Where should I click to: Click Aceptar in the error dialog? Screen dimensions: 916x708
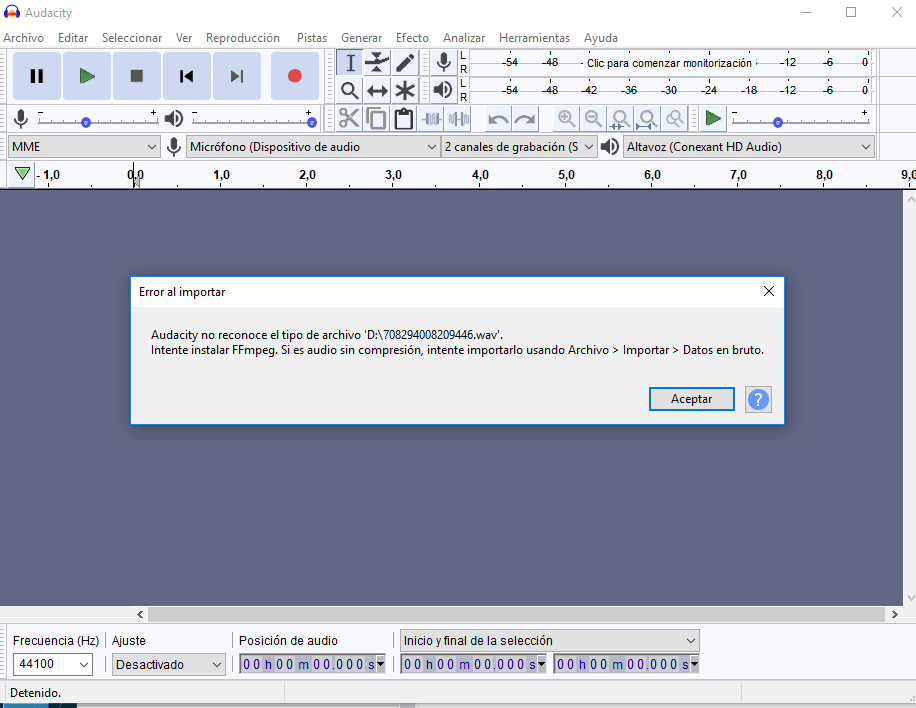[x=692, y=399]
